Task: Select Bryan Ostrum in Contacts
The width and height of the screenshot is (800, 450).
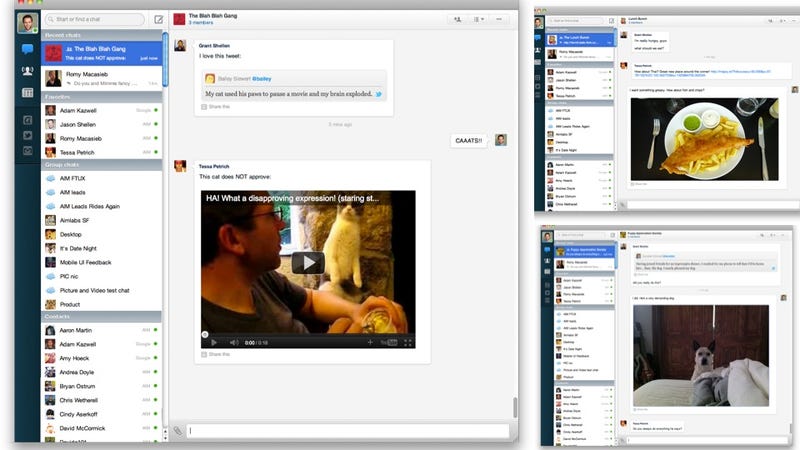Action: coord(102,386)
